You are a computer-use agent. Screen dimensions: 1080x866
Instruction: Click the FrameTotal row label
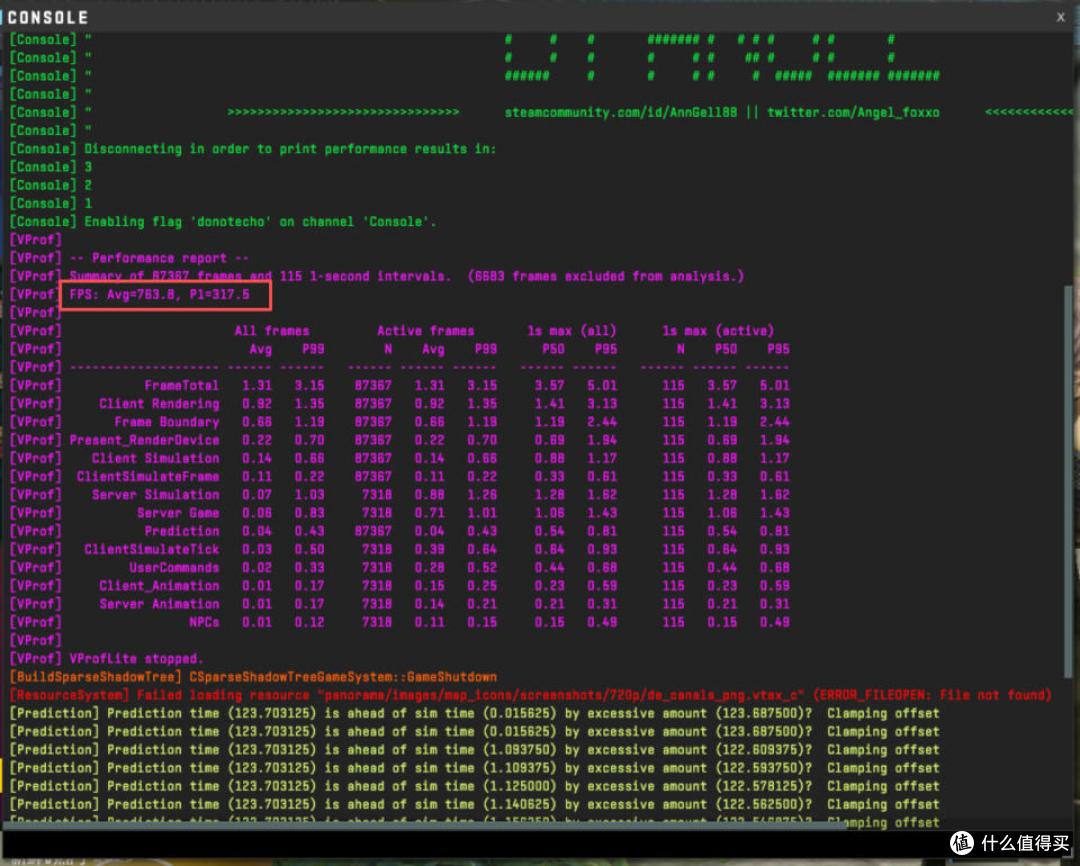pos(182,386)
